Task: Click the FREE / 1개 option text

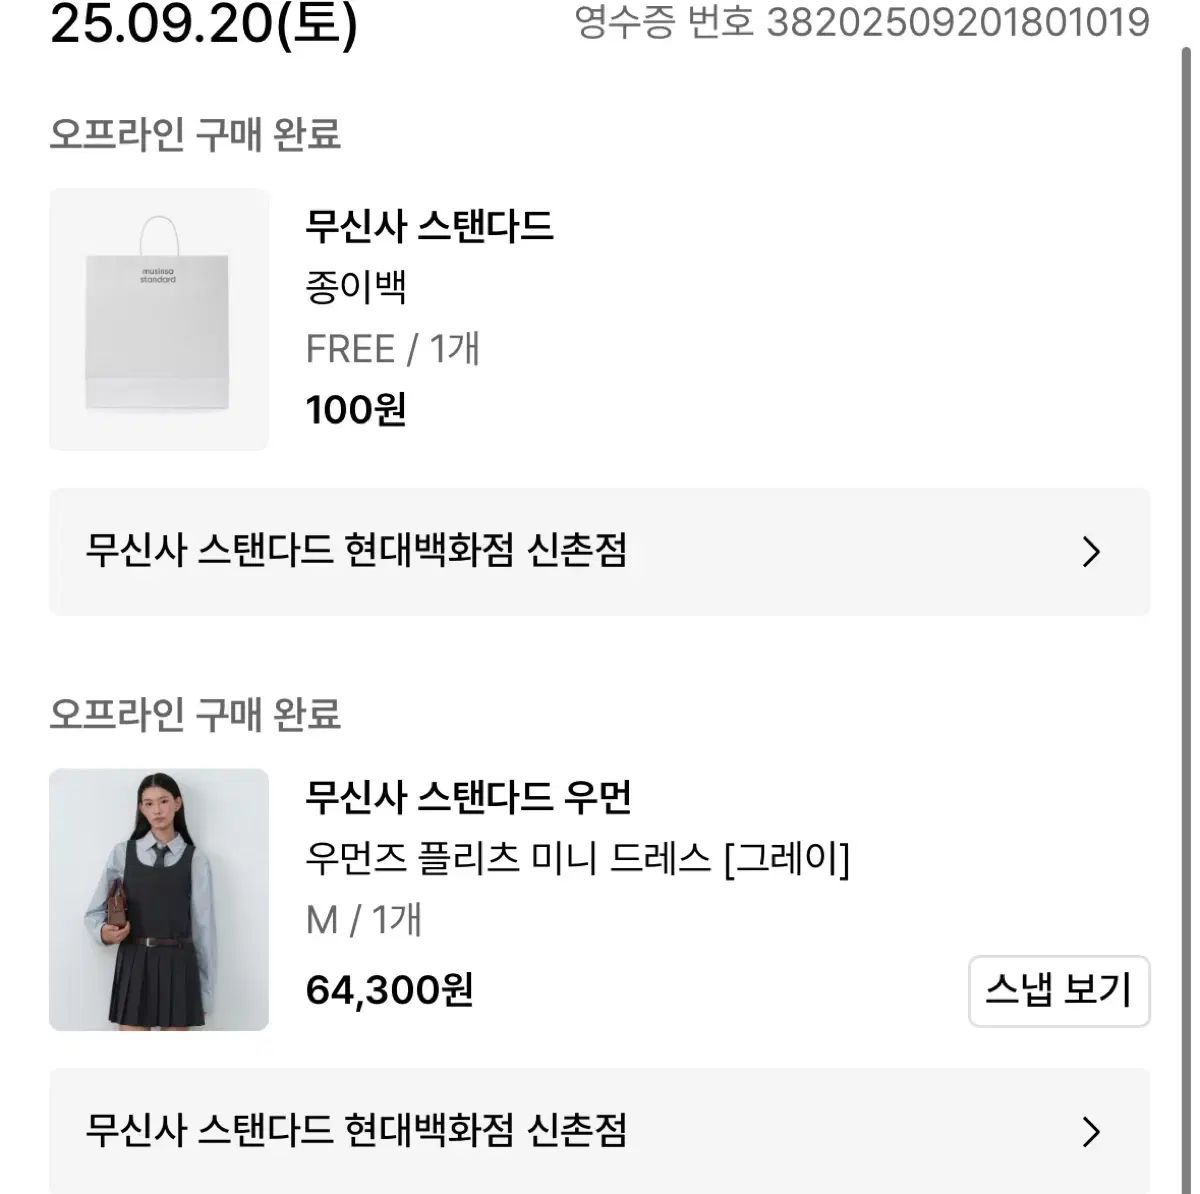Action: click(393, 349)
